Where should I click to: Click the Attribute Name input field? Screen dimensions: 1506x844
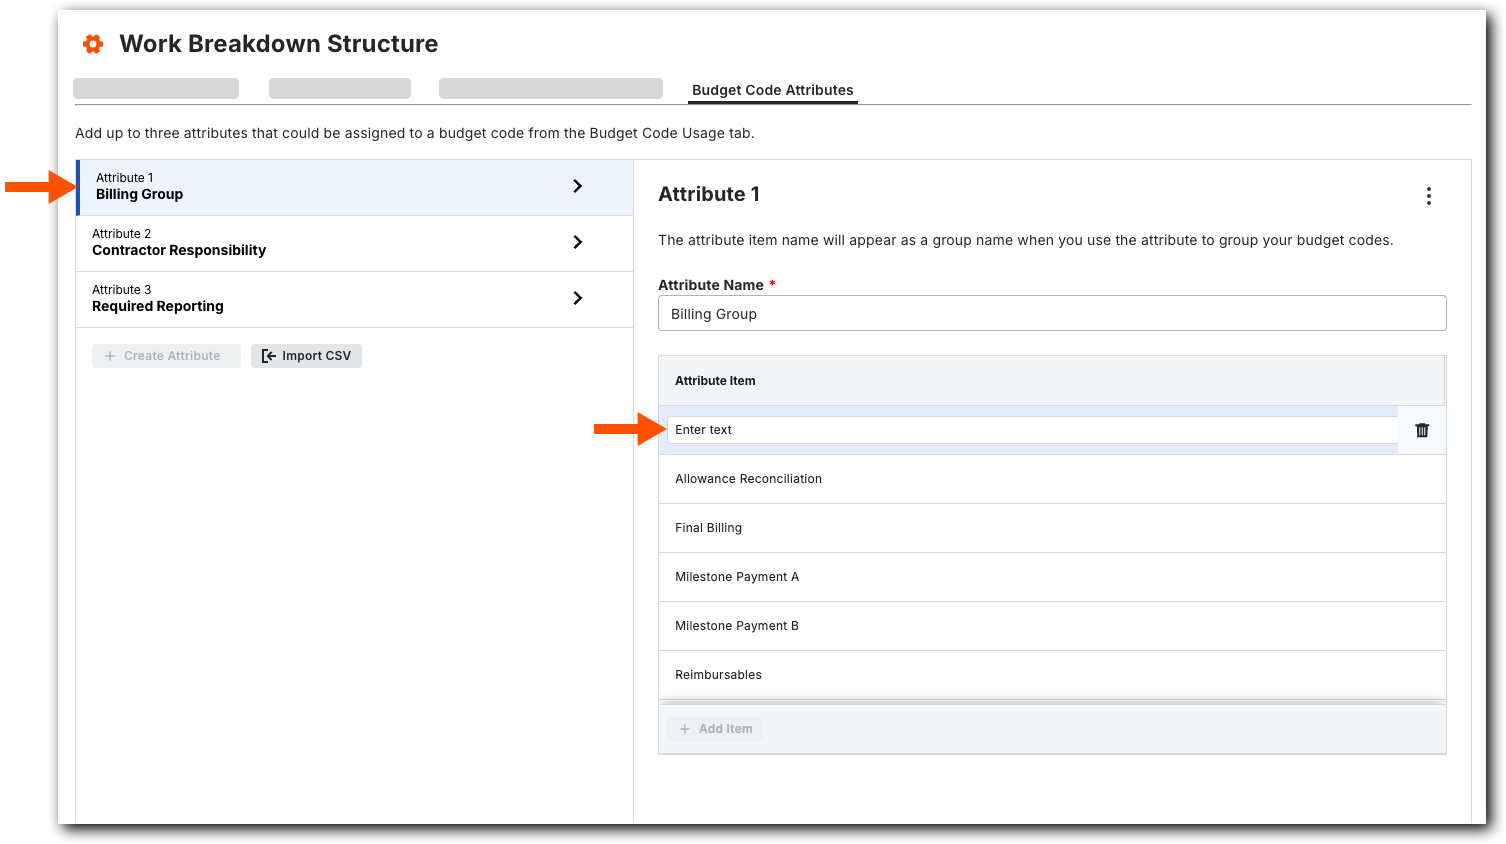[x=1051, y=314]
